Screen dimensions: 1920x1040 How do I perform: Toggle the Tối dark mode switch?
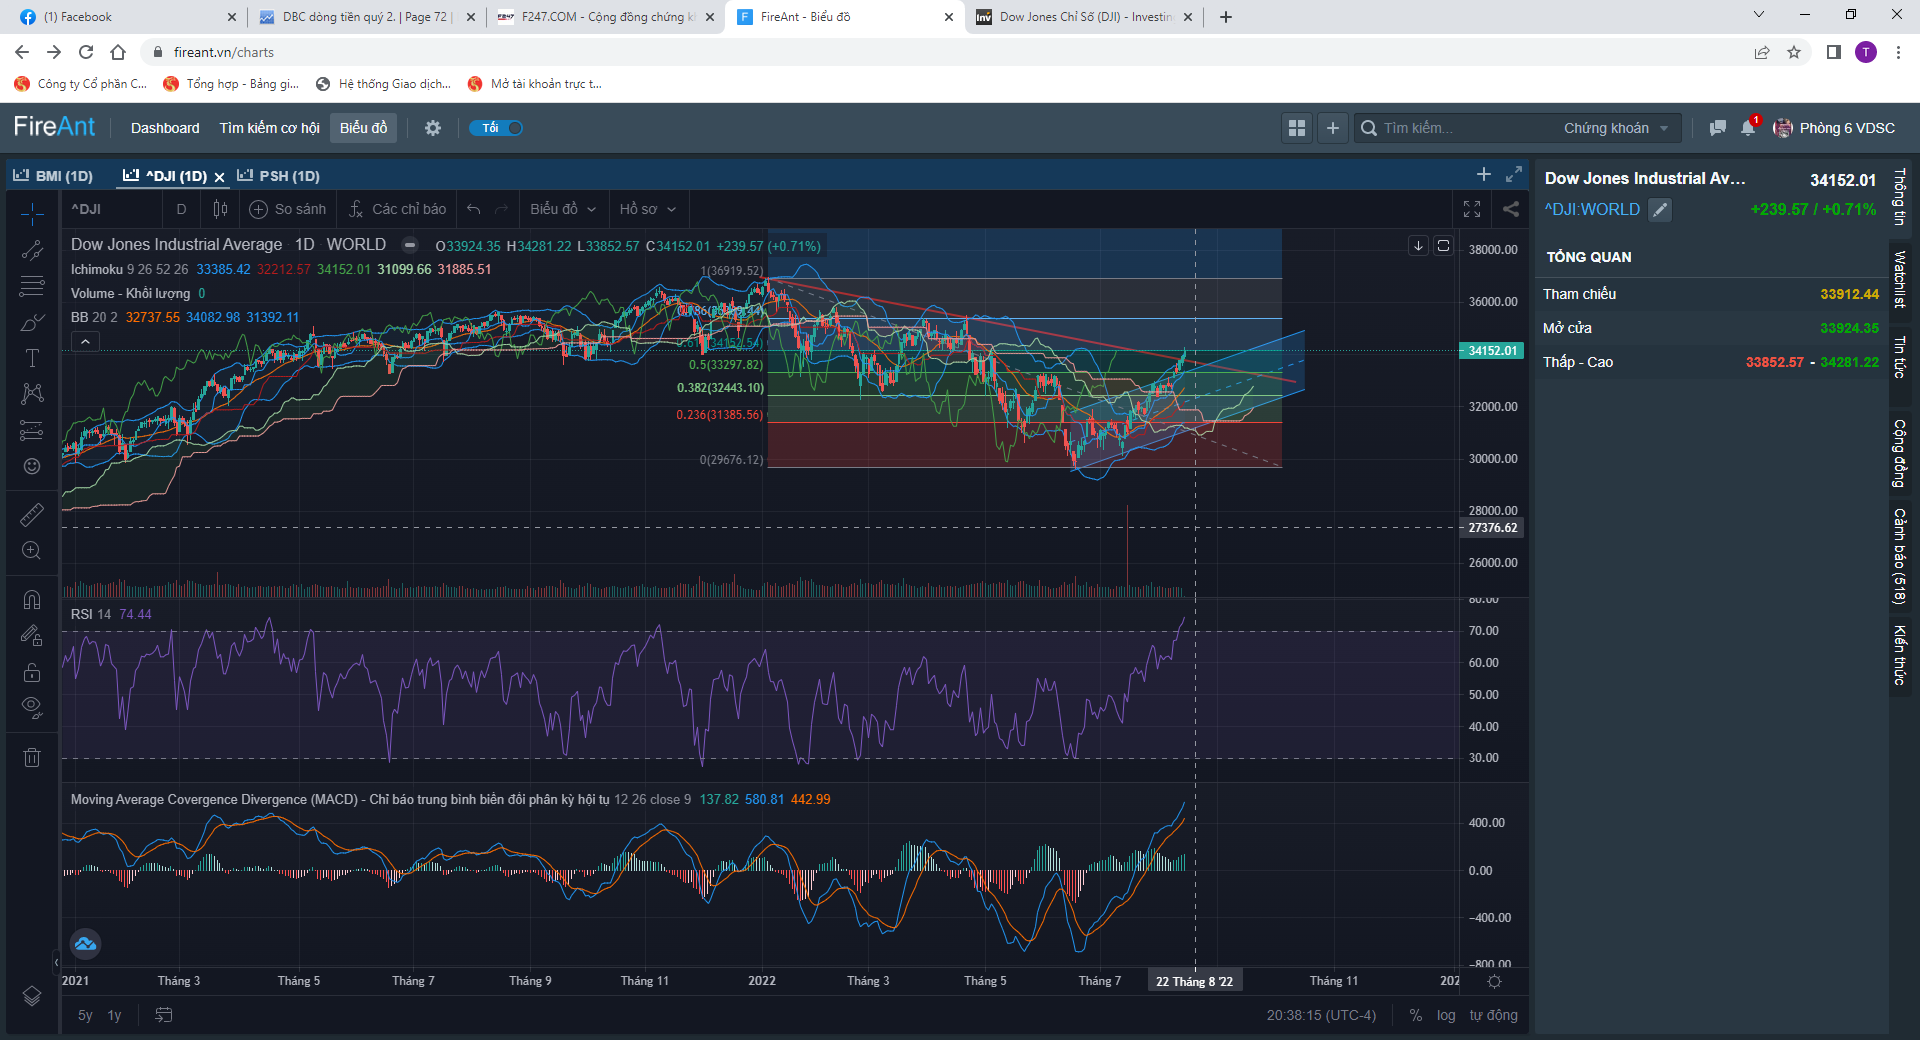pos(496,128)
